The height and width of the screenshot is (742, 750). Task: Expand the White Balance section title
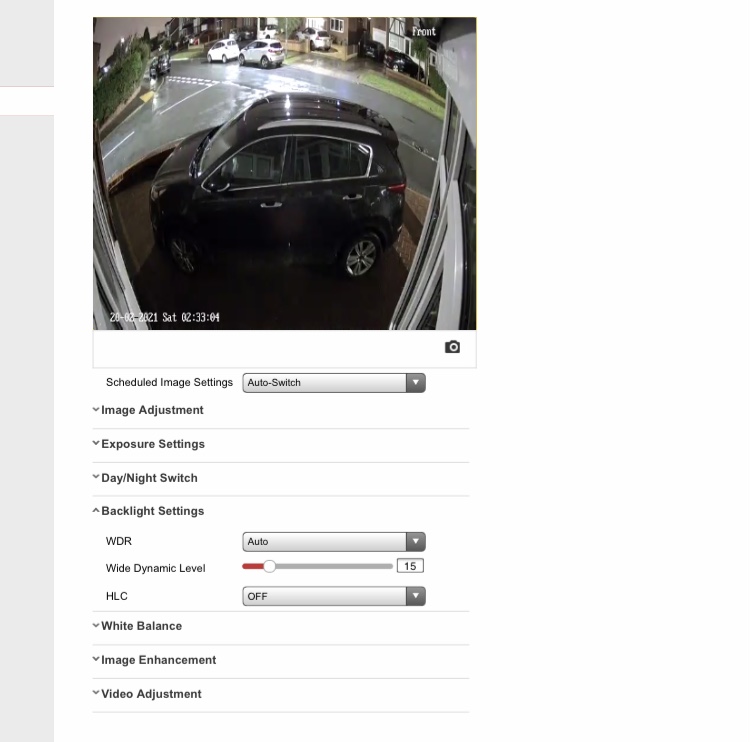coord(141,626)
